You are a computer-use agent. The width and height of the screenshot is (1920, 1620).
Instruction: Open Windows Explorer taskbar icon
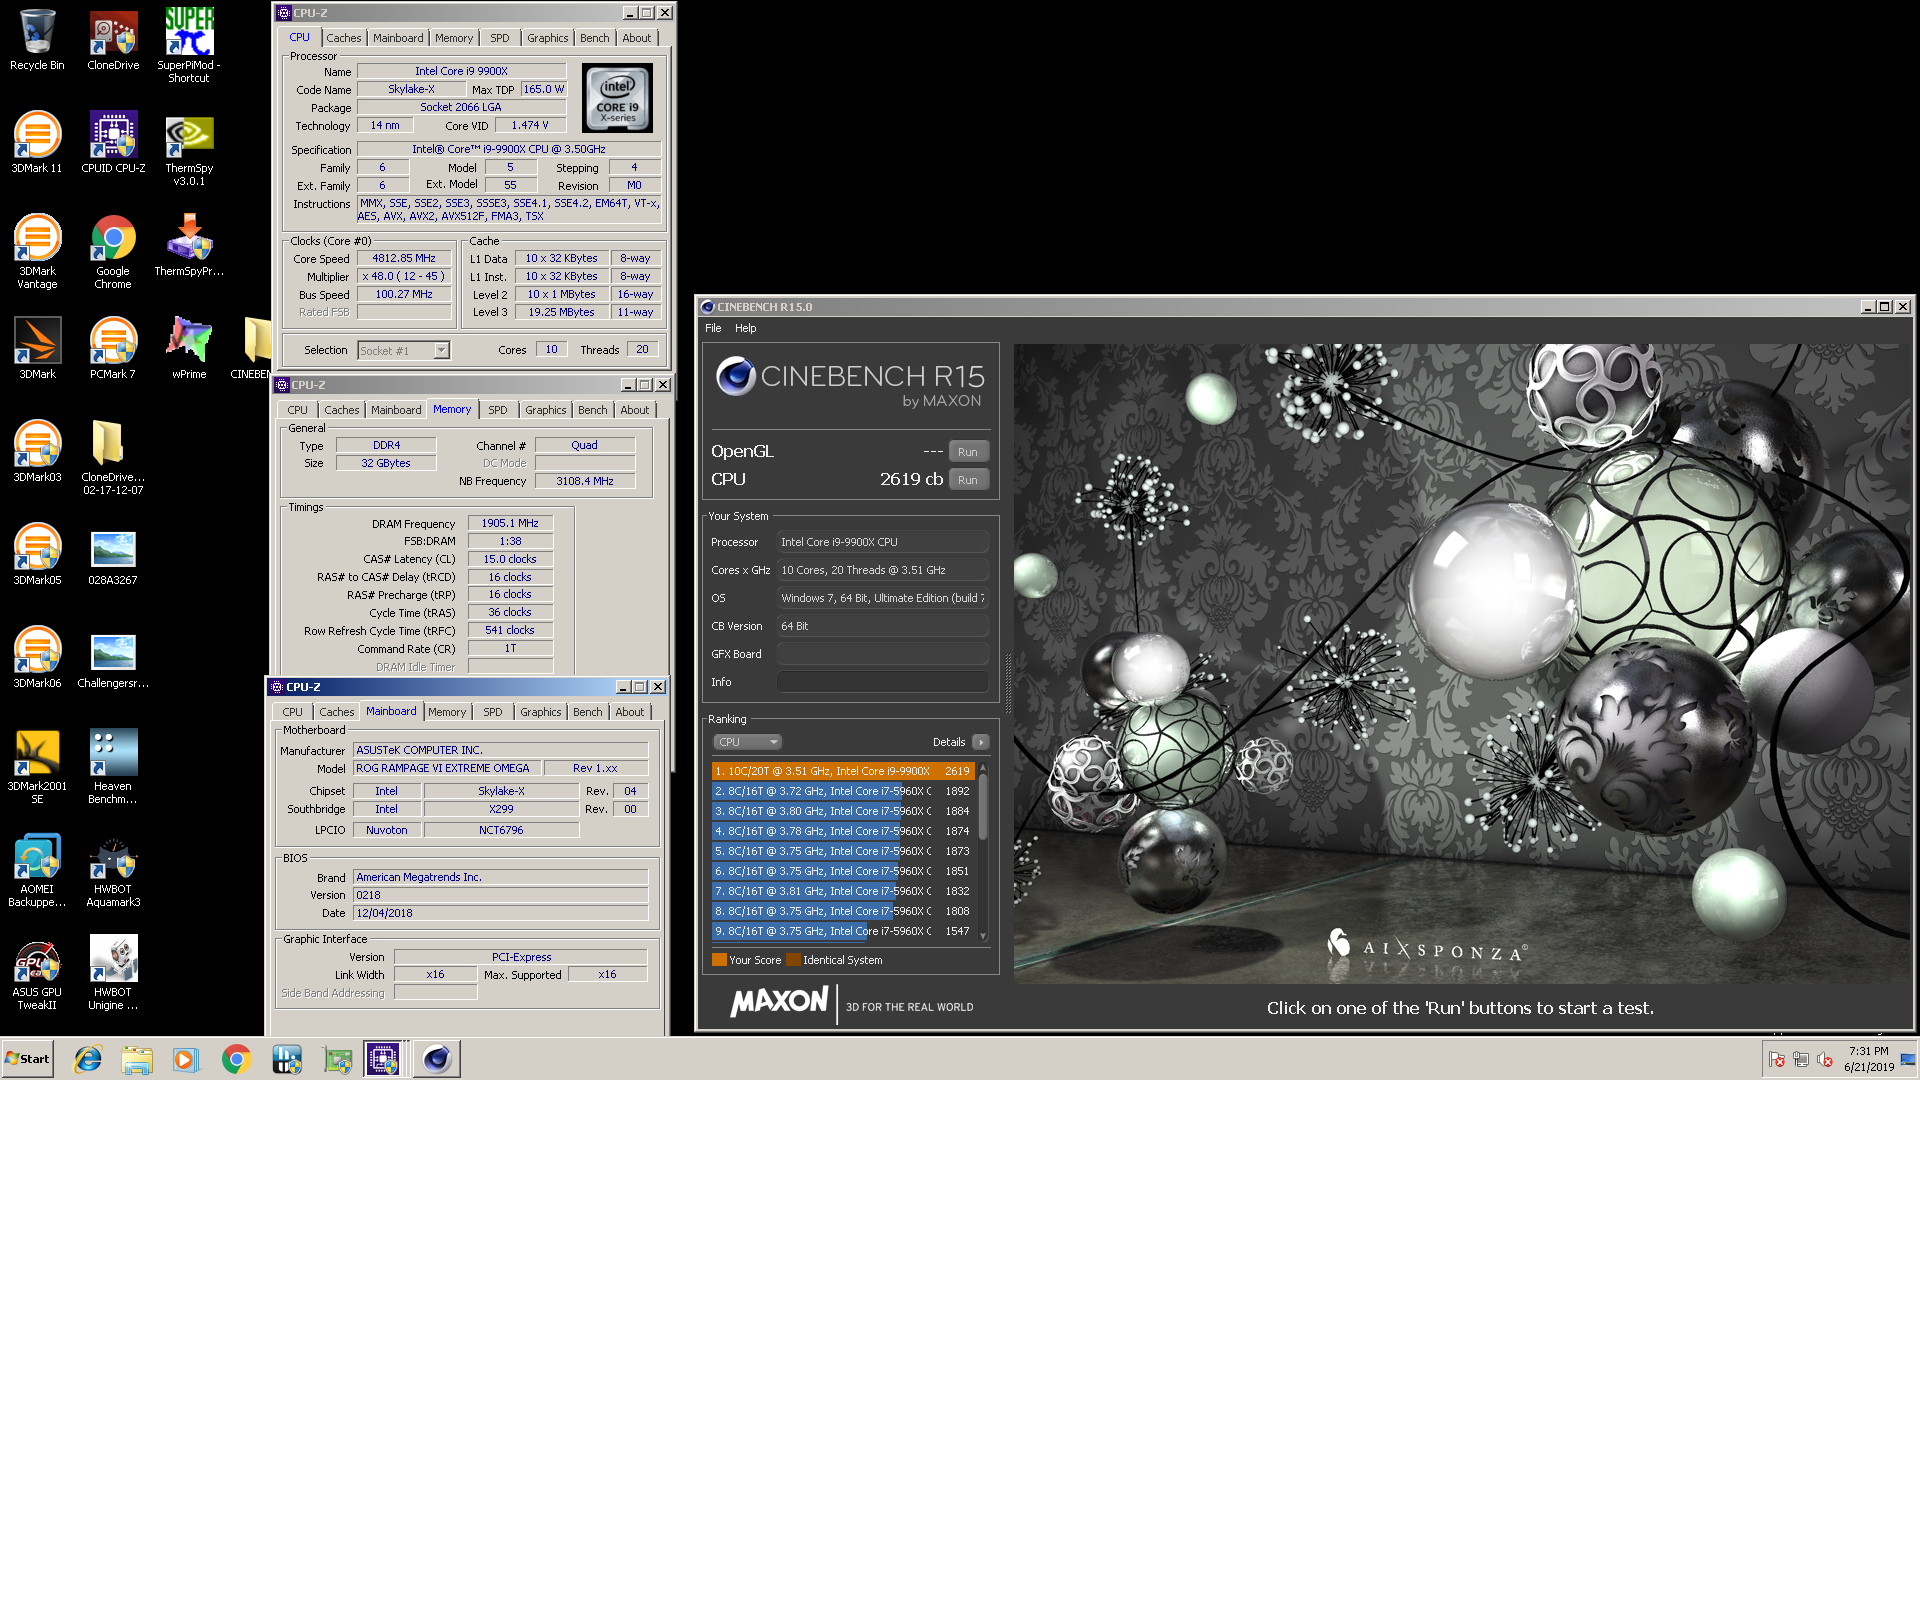[x=137, y=1059]
